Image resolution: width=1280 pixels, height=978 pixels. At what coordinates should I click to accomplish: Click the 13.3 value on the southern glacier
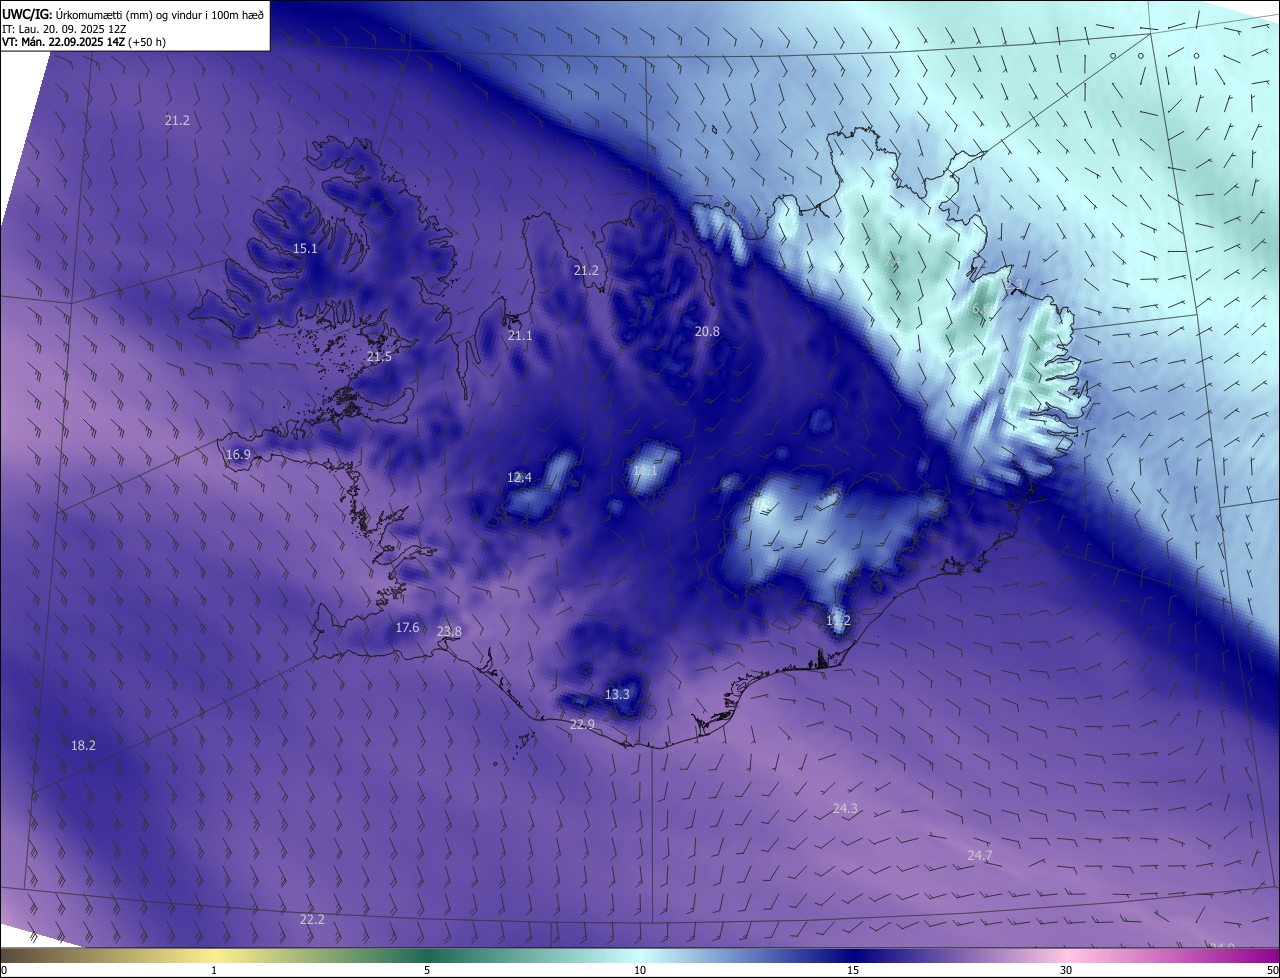click(617, 694)
